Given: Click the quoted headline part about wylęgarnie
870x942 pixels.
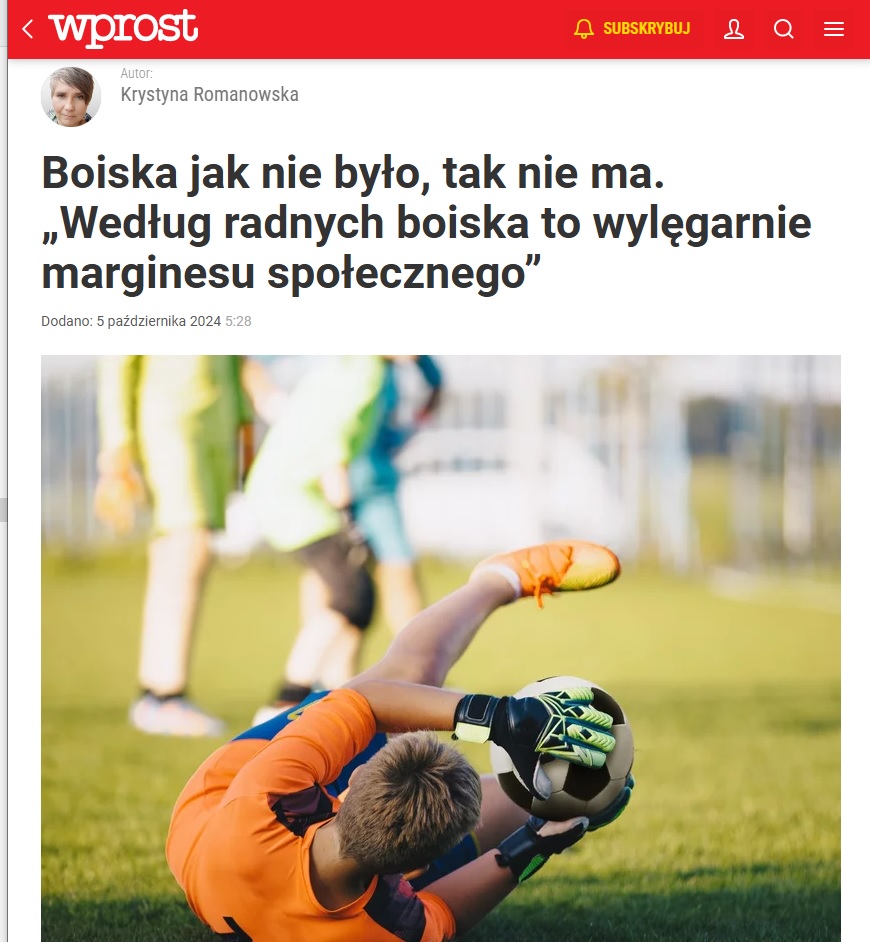Looking at the screenshot, I should point(426,248).
